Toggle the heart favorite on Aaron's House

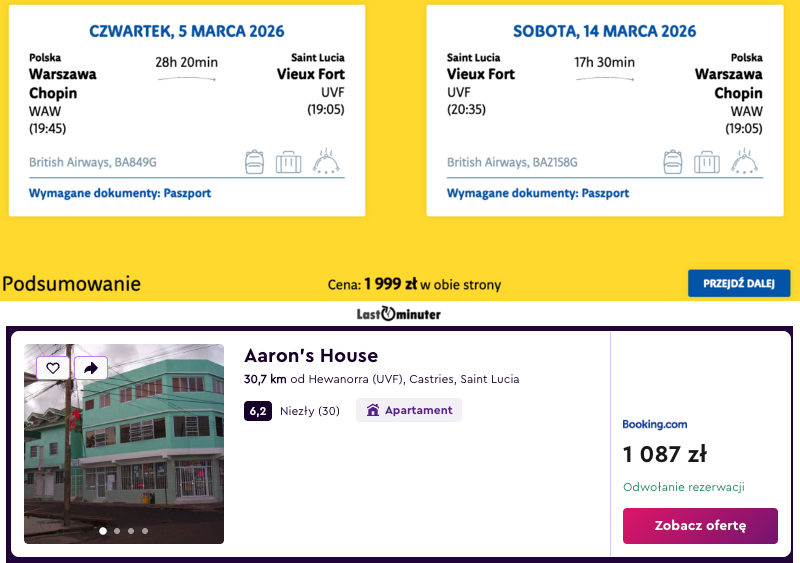(53, 368)
